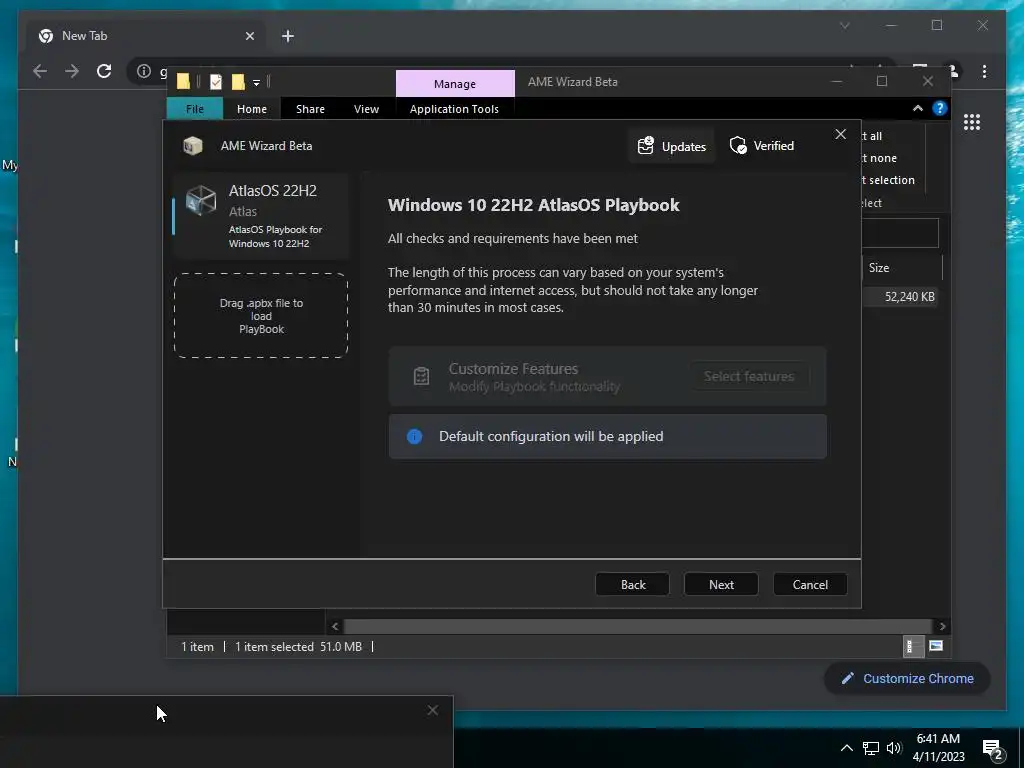1024x768 pixels.
Task: Click Explorer properties quick access icon
Action: [x=216, y=82]
